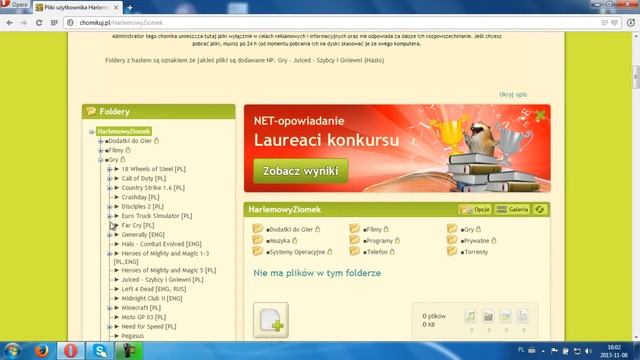
Task: Expand Call of Duty [PL] folder
Action: click(109, 178)
